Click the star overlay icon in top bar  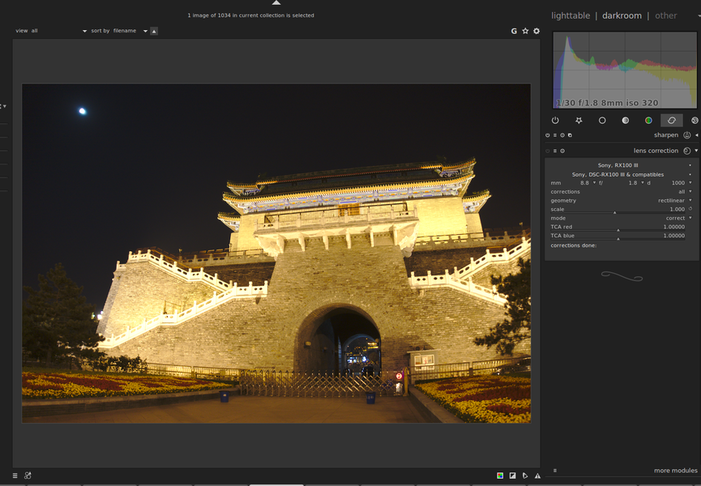click(x=525, y=31)
